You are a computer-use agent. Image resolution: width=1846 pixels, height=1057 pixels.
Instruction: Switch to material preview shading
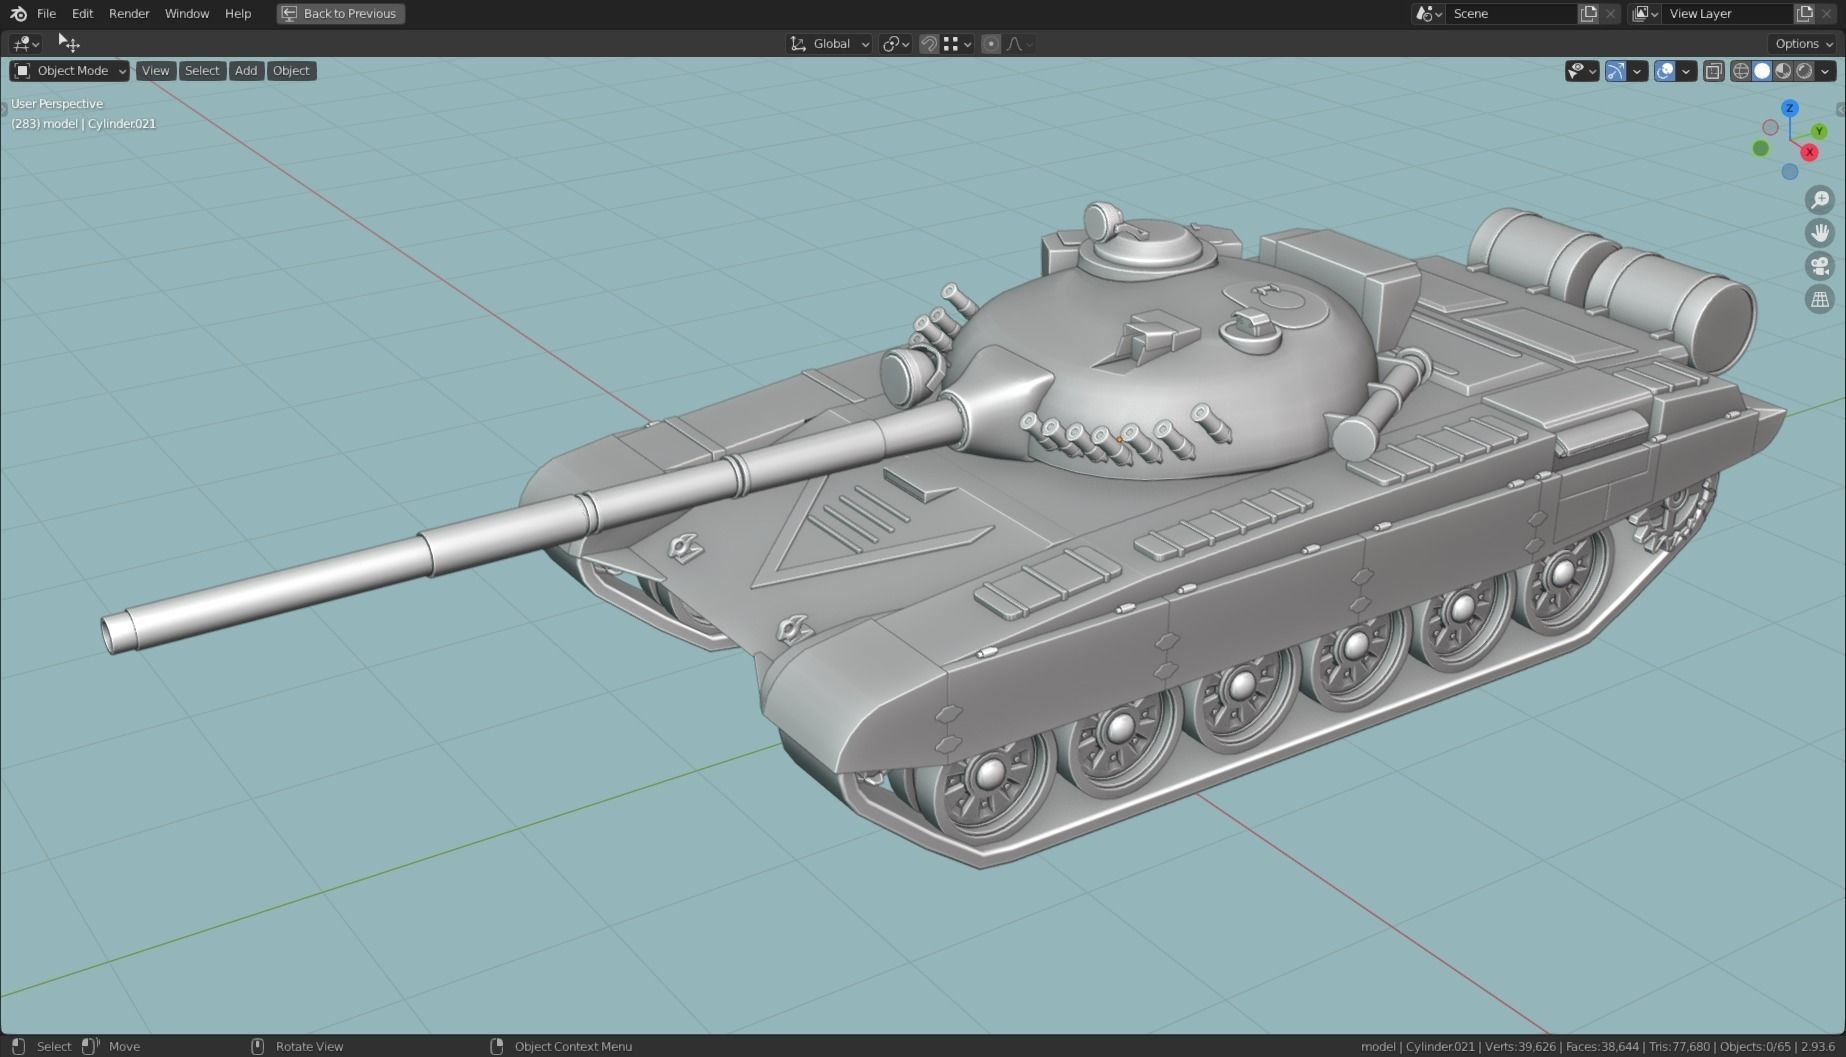tap(1783, 71)
